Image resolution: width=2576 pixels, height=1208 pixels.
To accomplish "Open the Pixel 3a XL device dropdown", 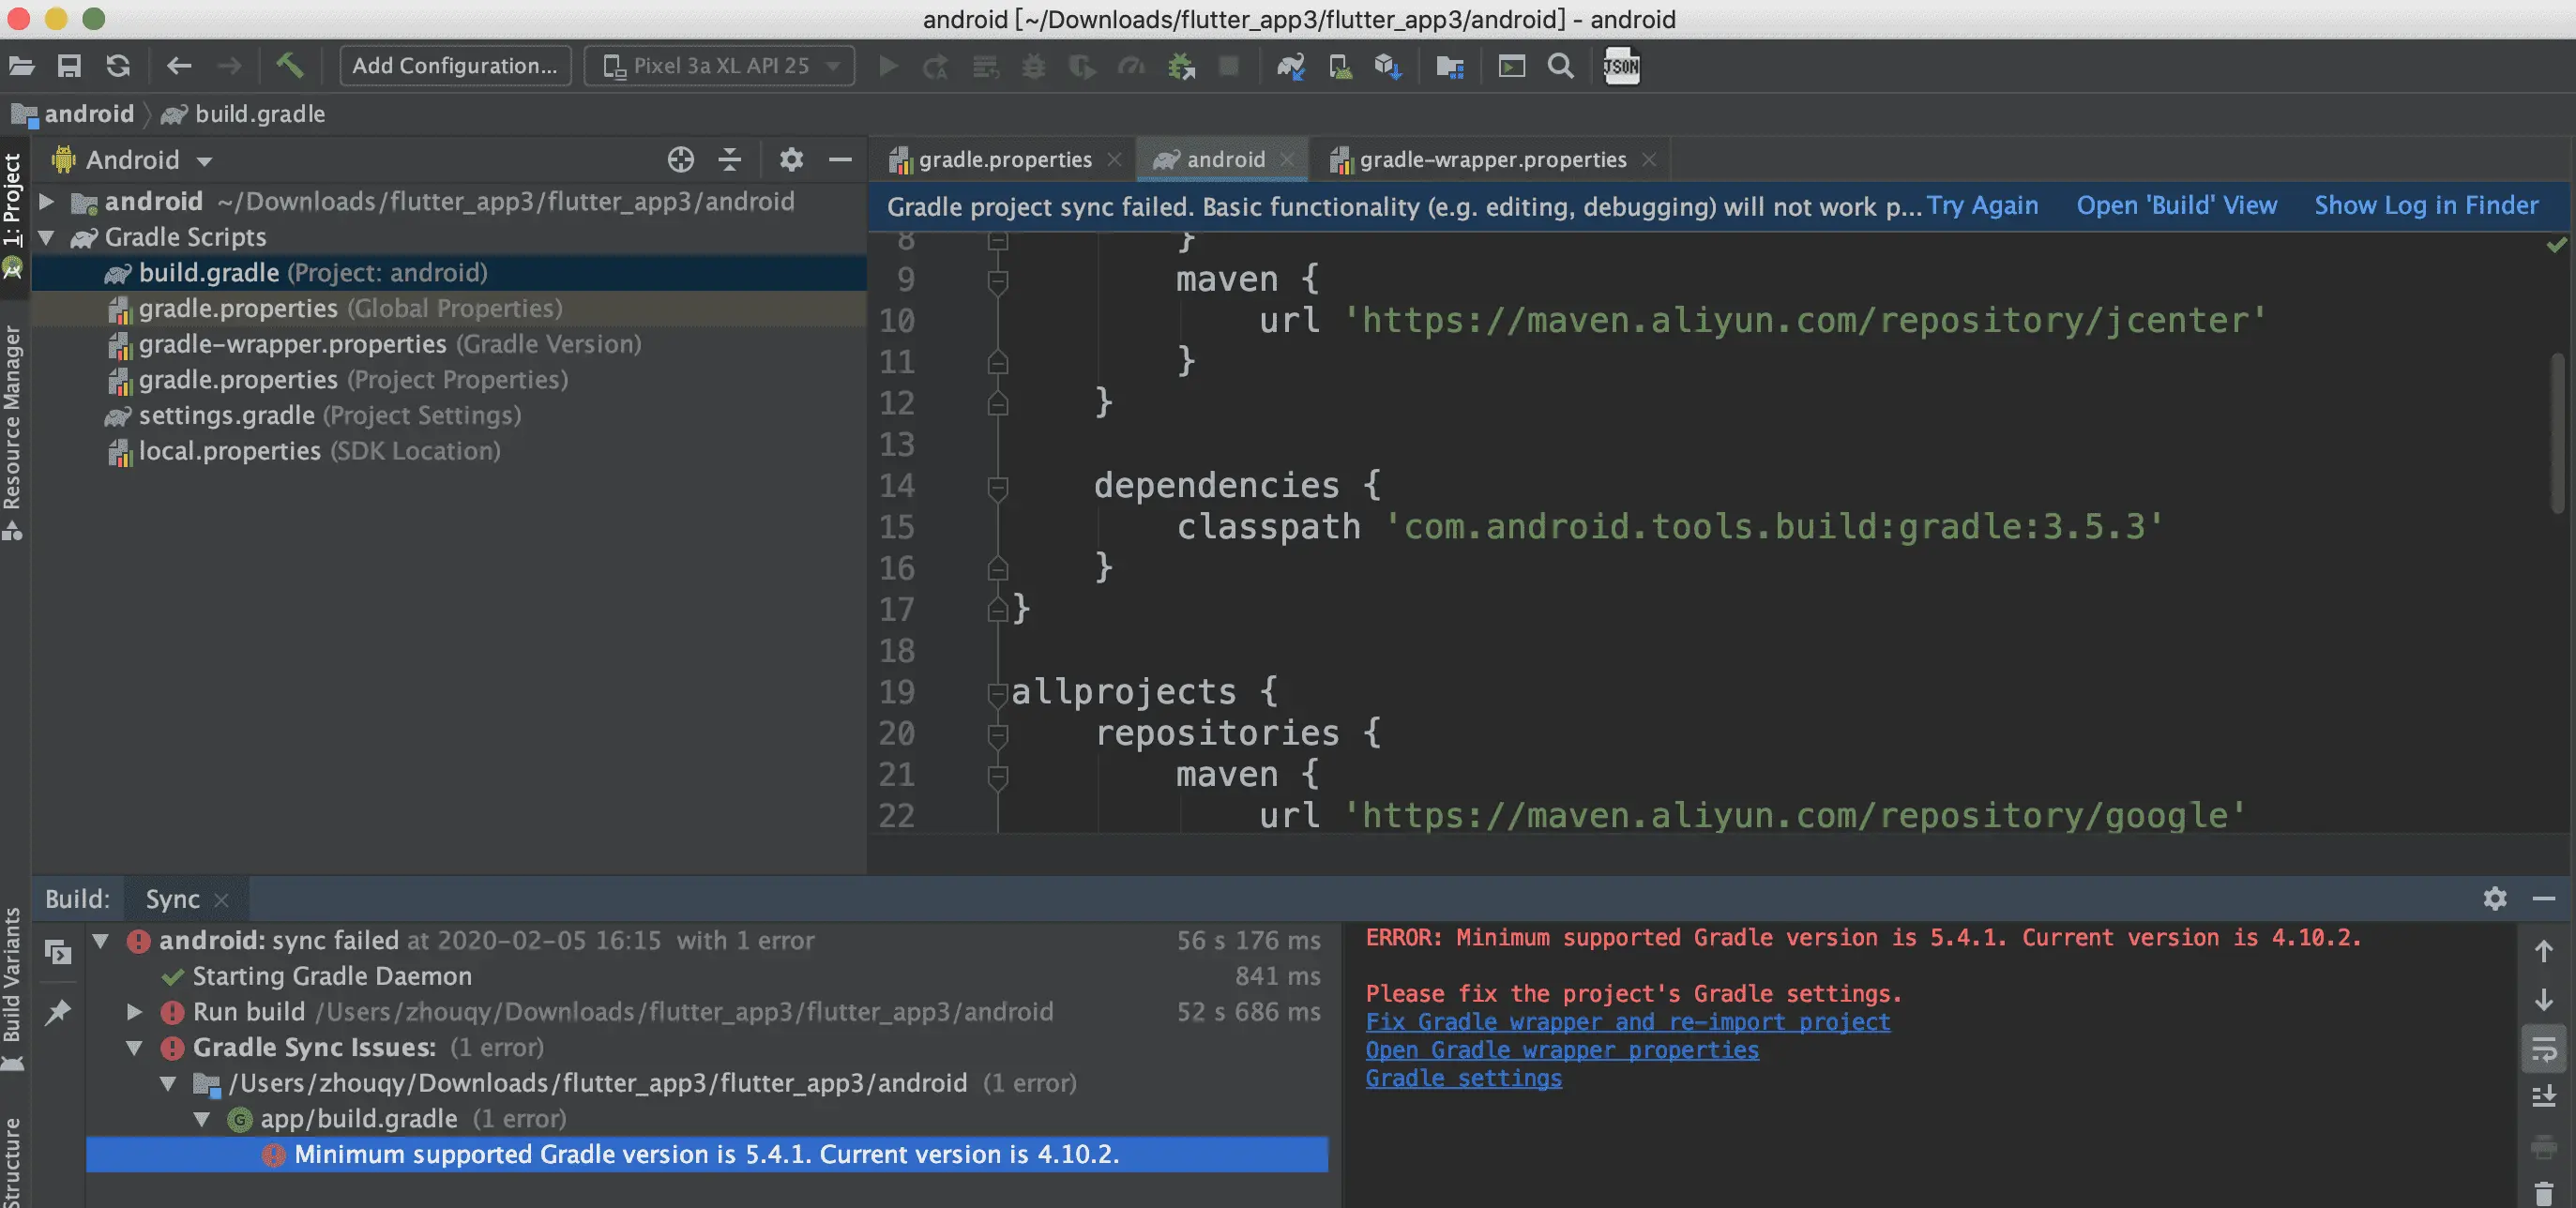I will [720, 66].
